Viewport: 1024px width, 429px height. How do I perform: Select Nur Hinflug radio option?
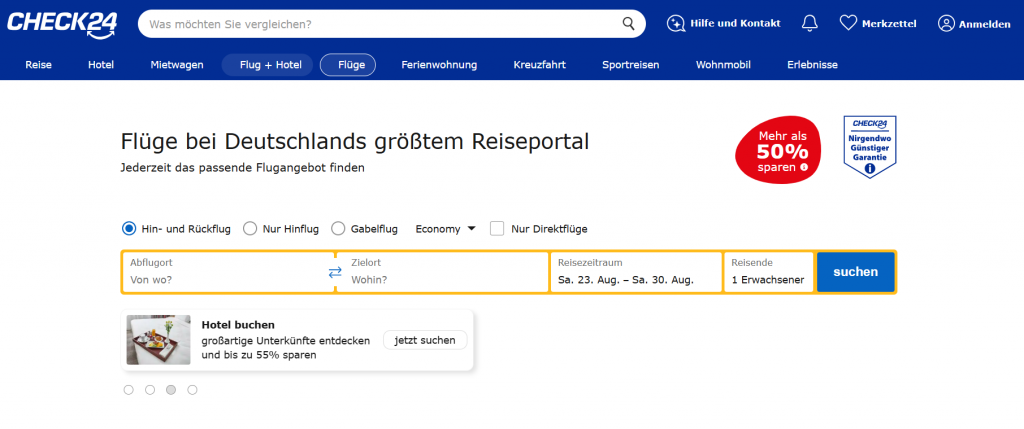(250, 229)
